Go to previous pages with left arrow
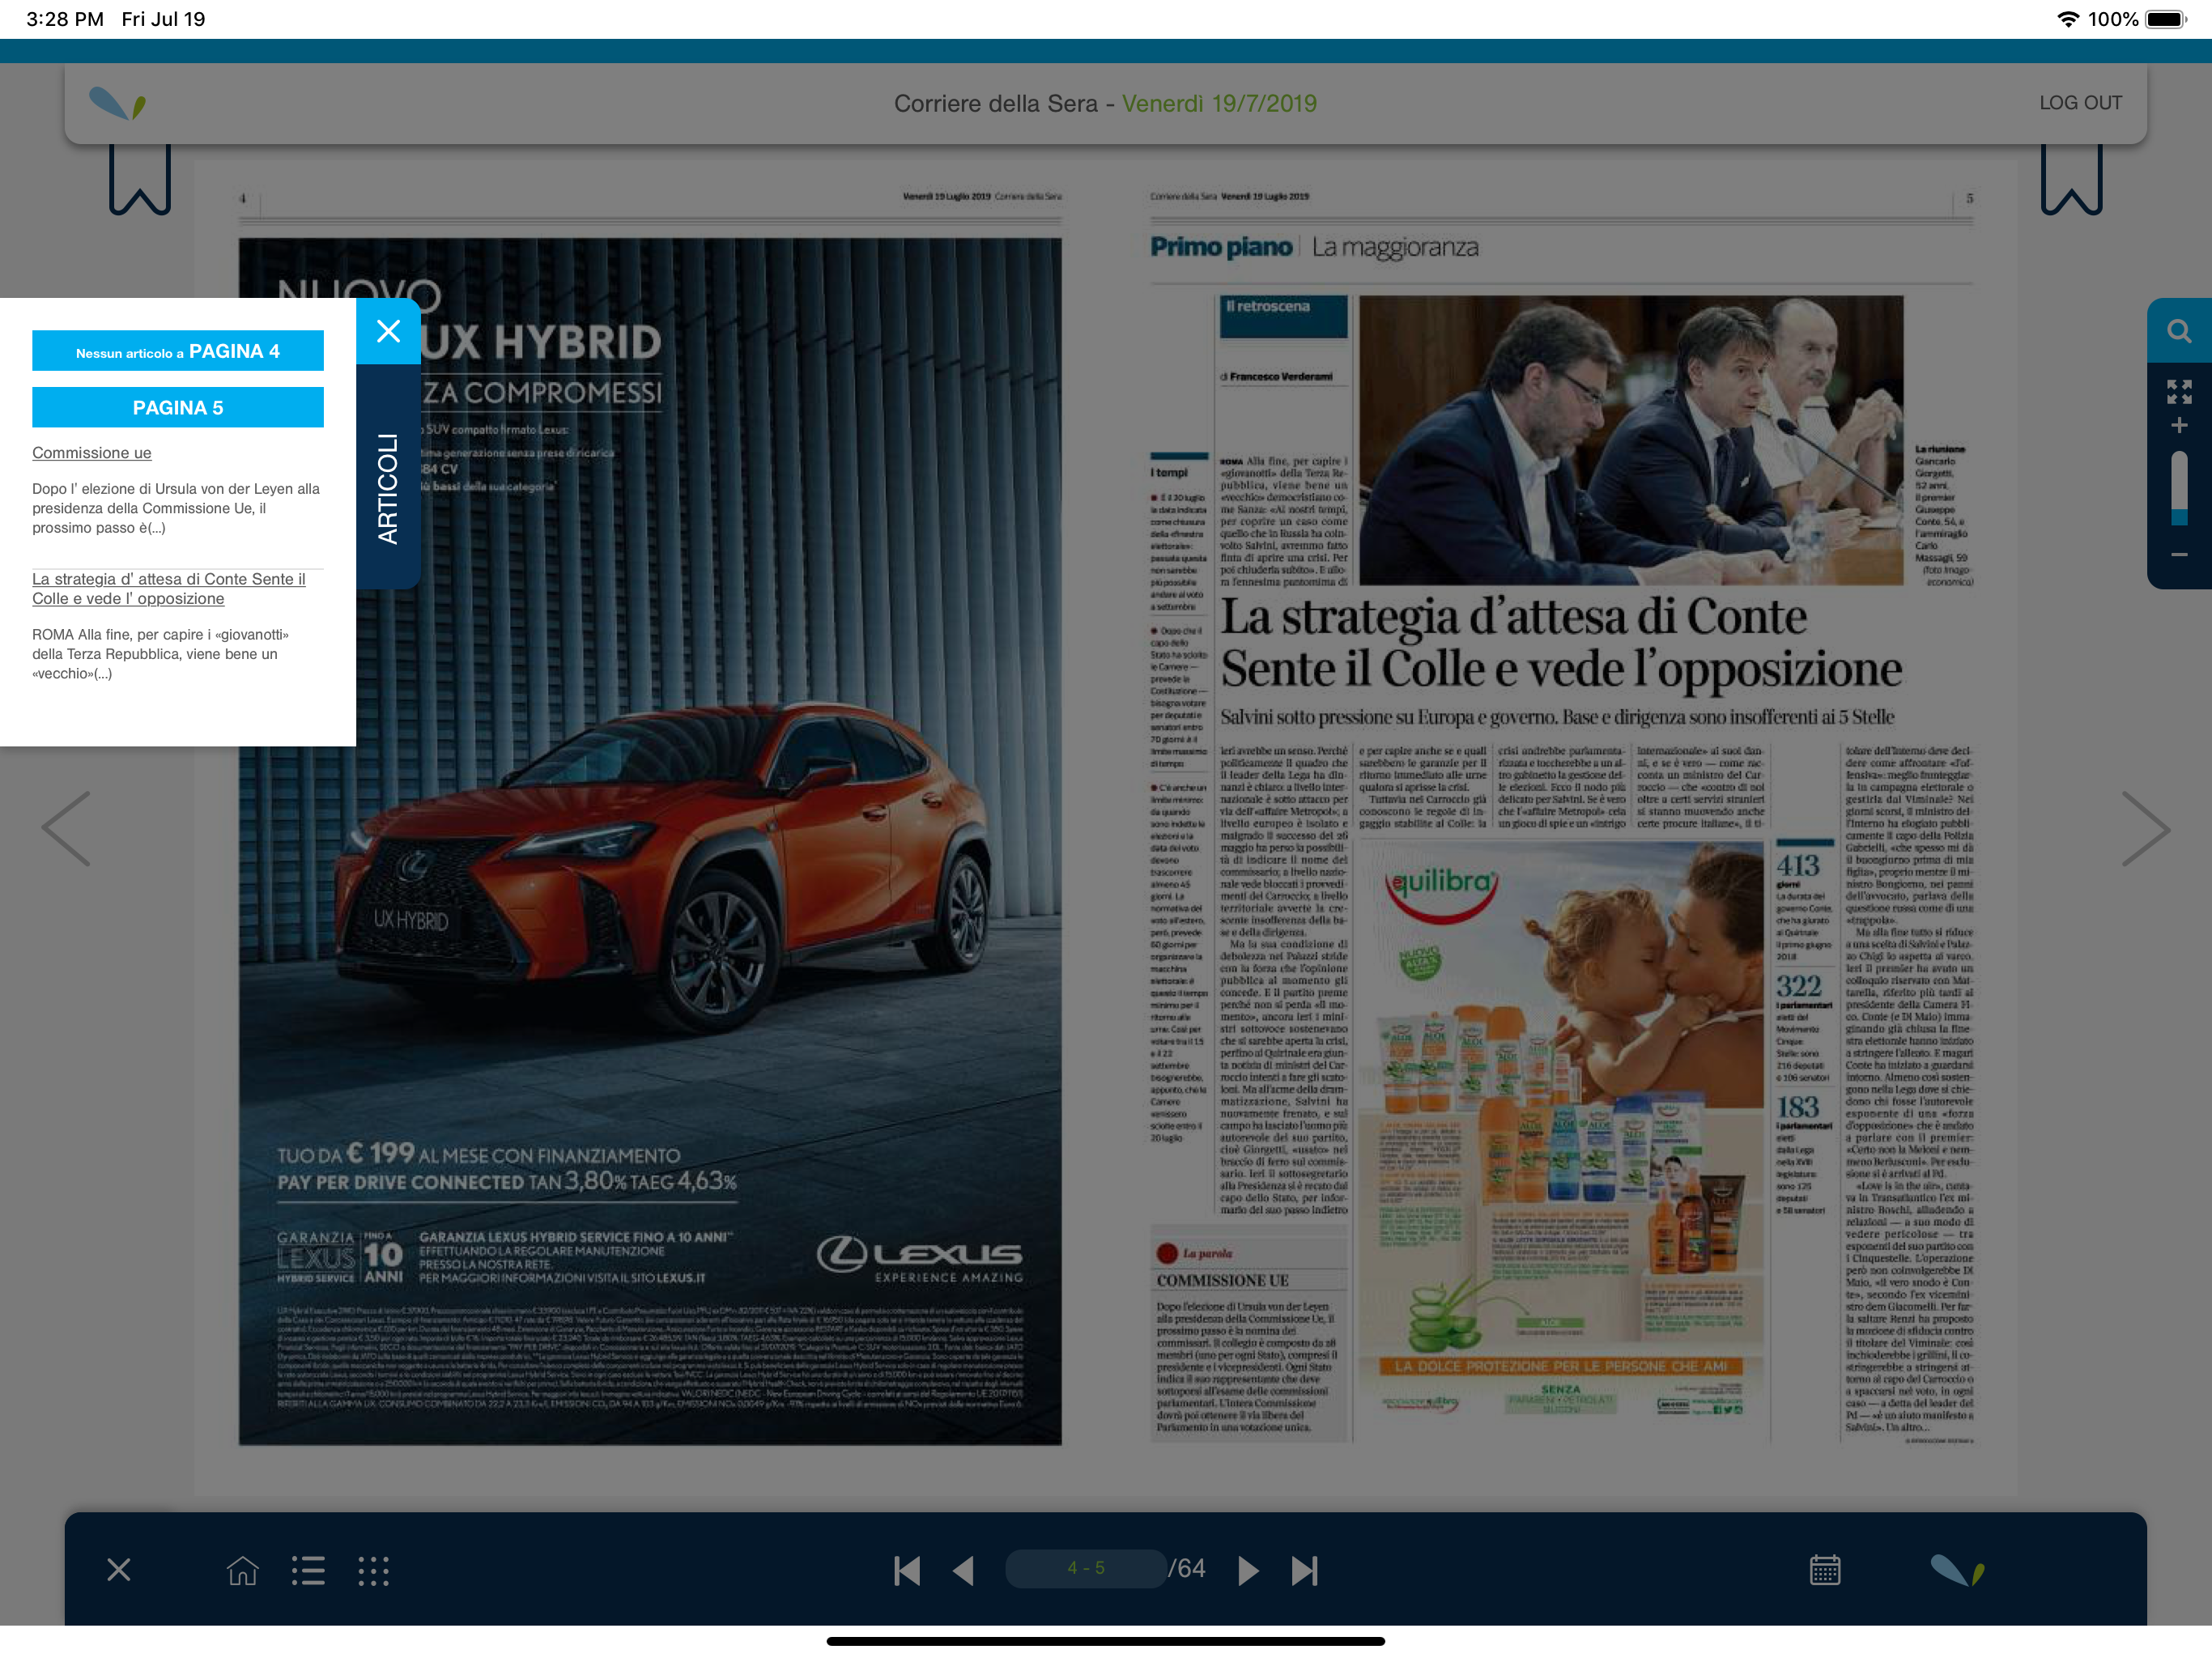The image size is (2212, 1658). click(66, 829)
